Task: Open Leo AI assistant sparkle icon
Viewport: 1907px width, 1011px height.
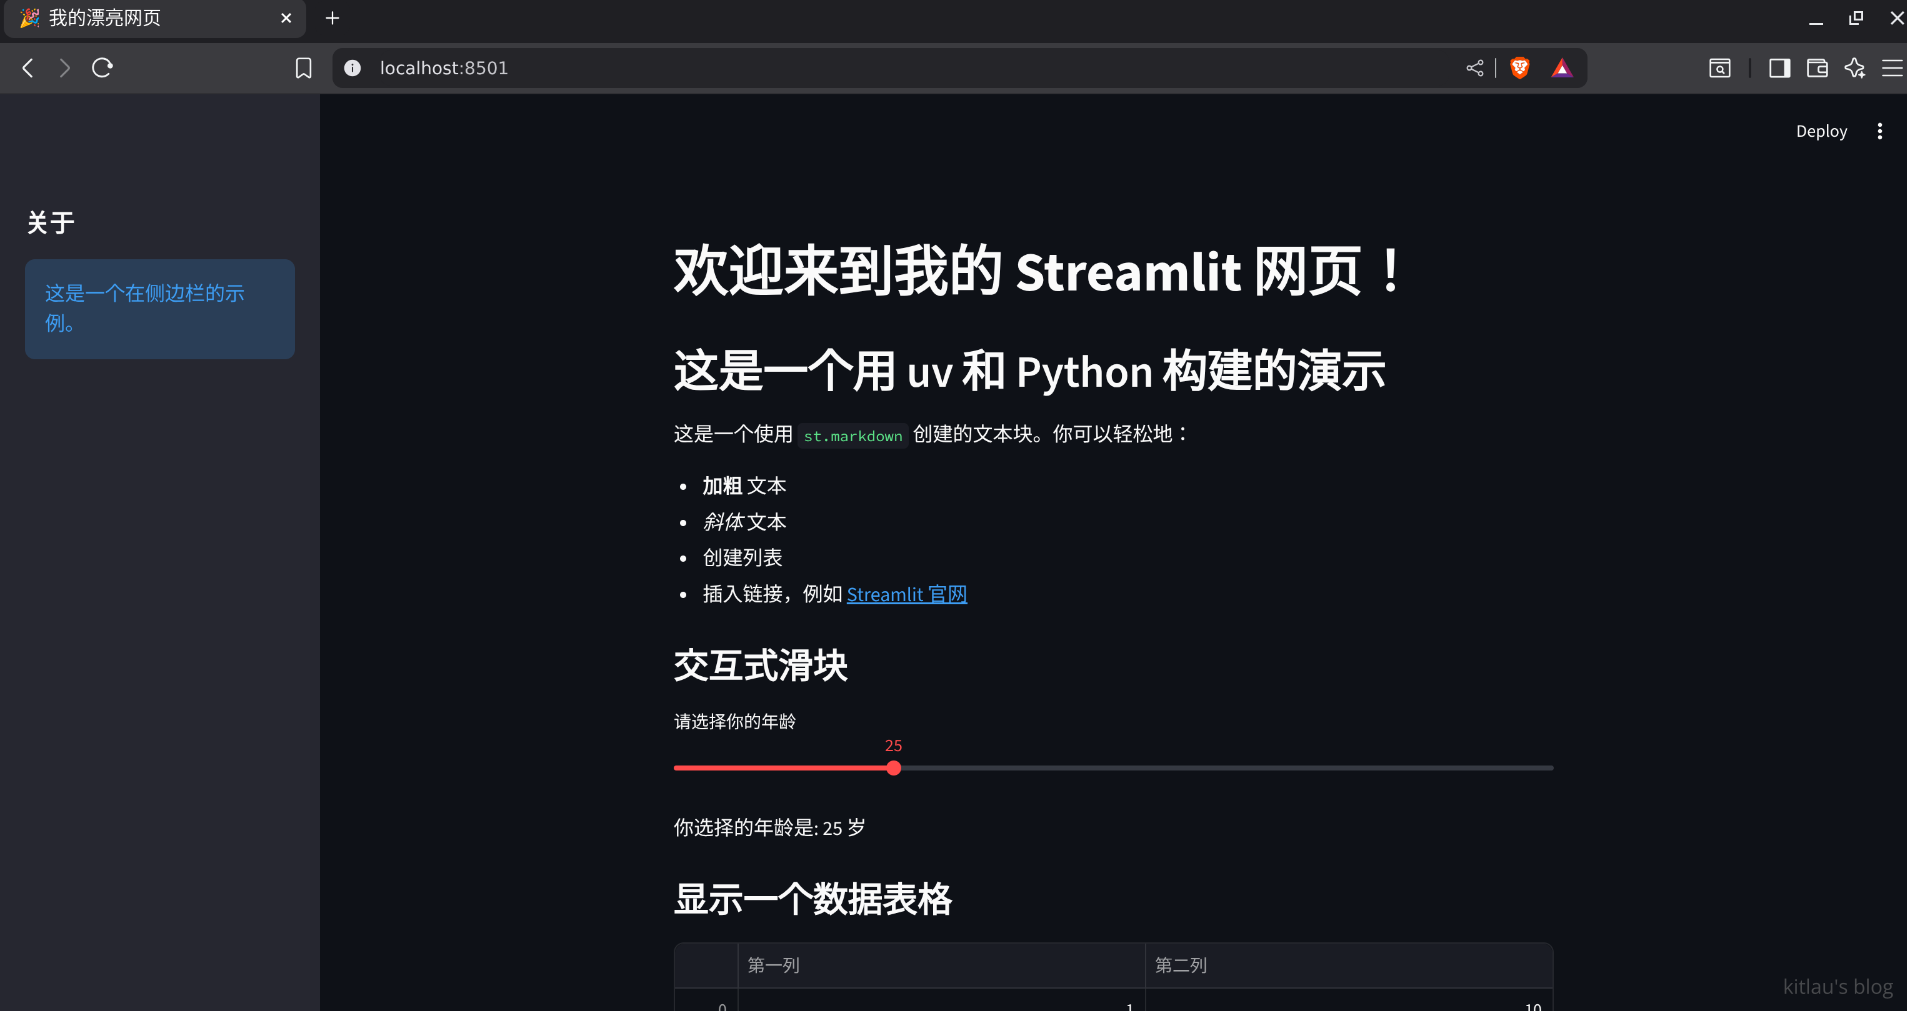Action: click(1855, 68)
